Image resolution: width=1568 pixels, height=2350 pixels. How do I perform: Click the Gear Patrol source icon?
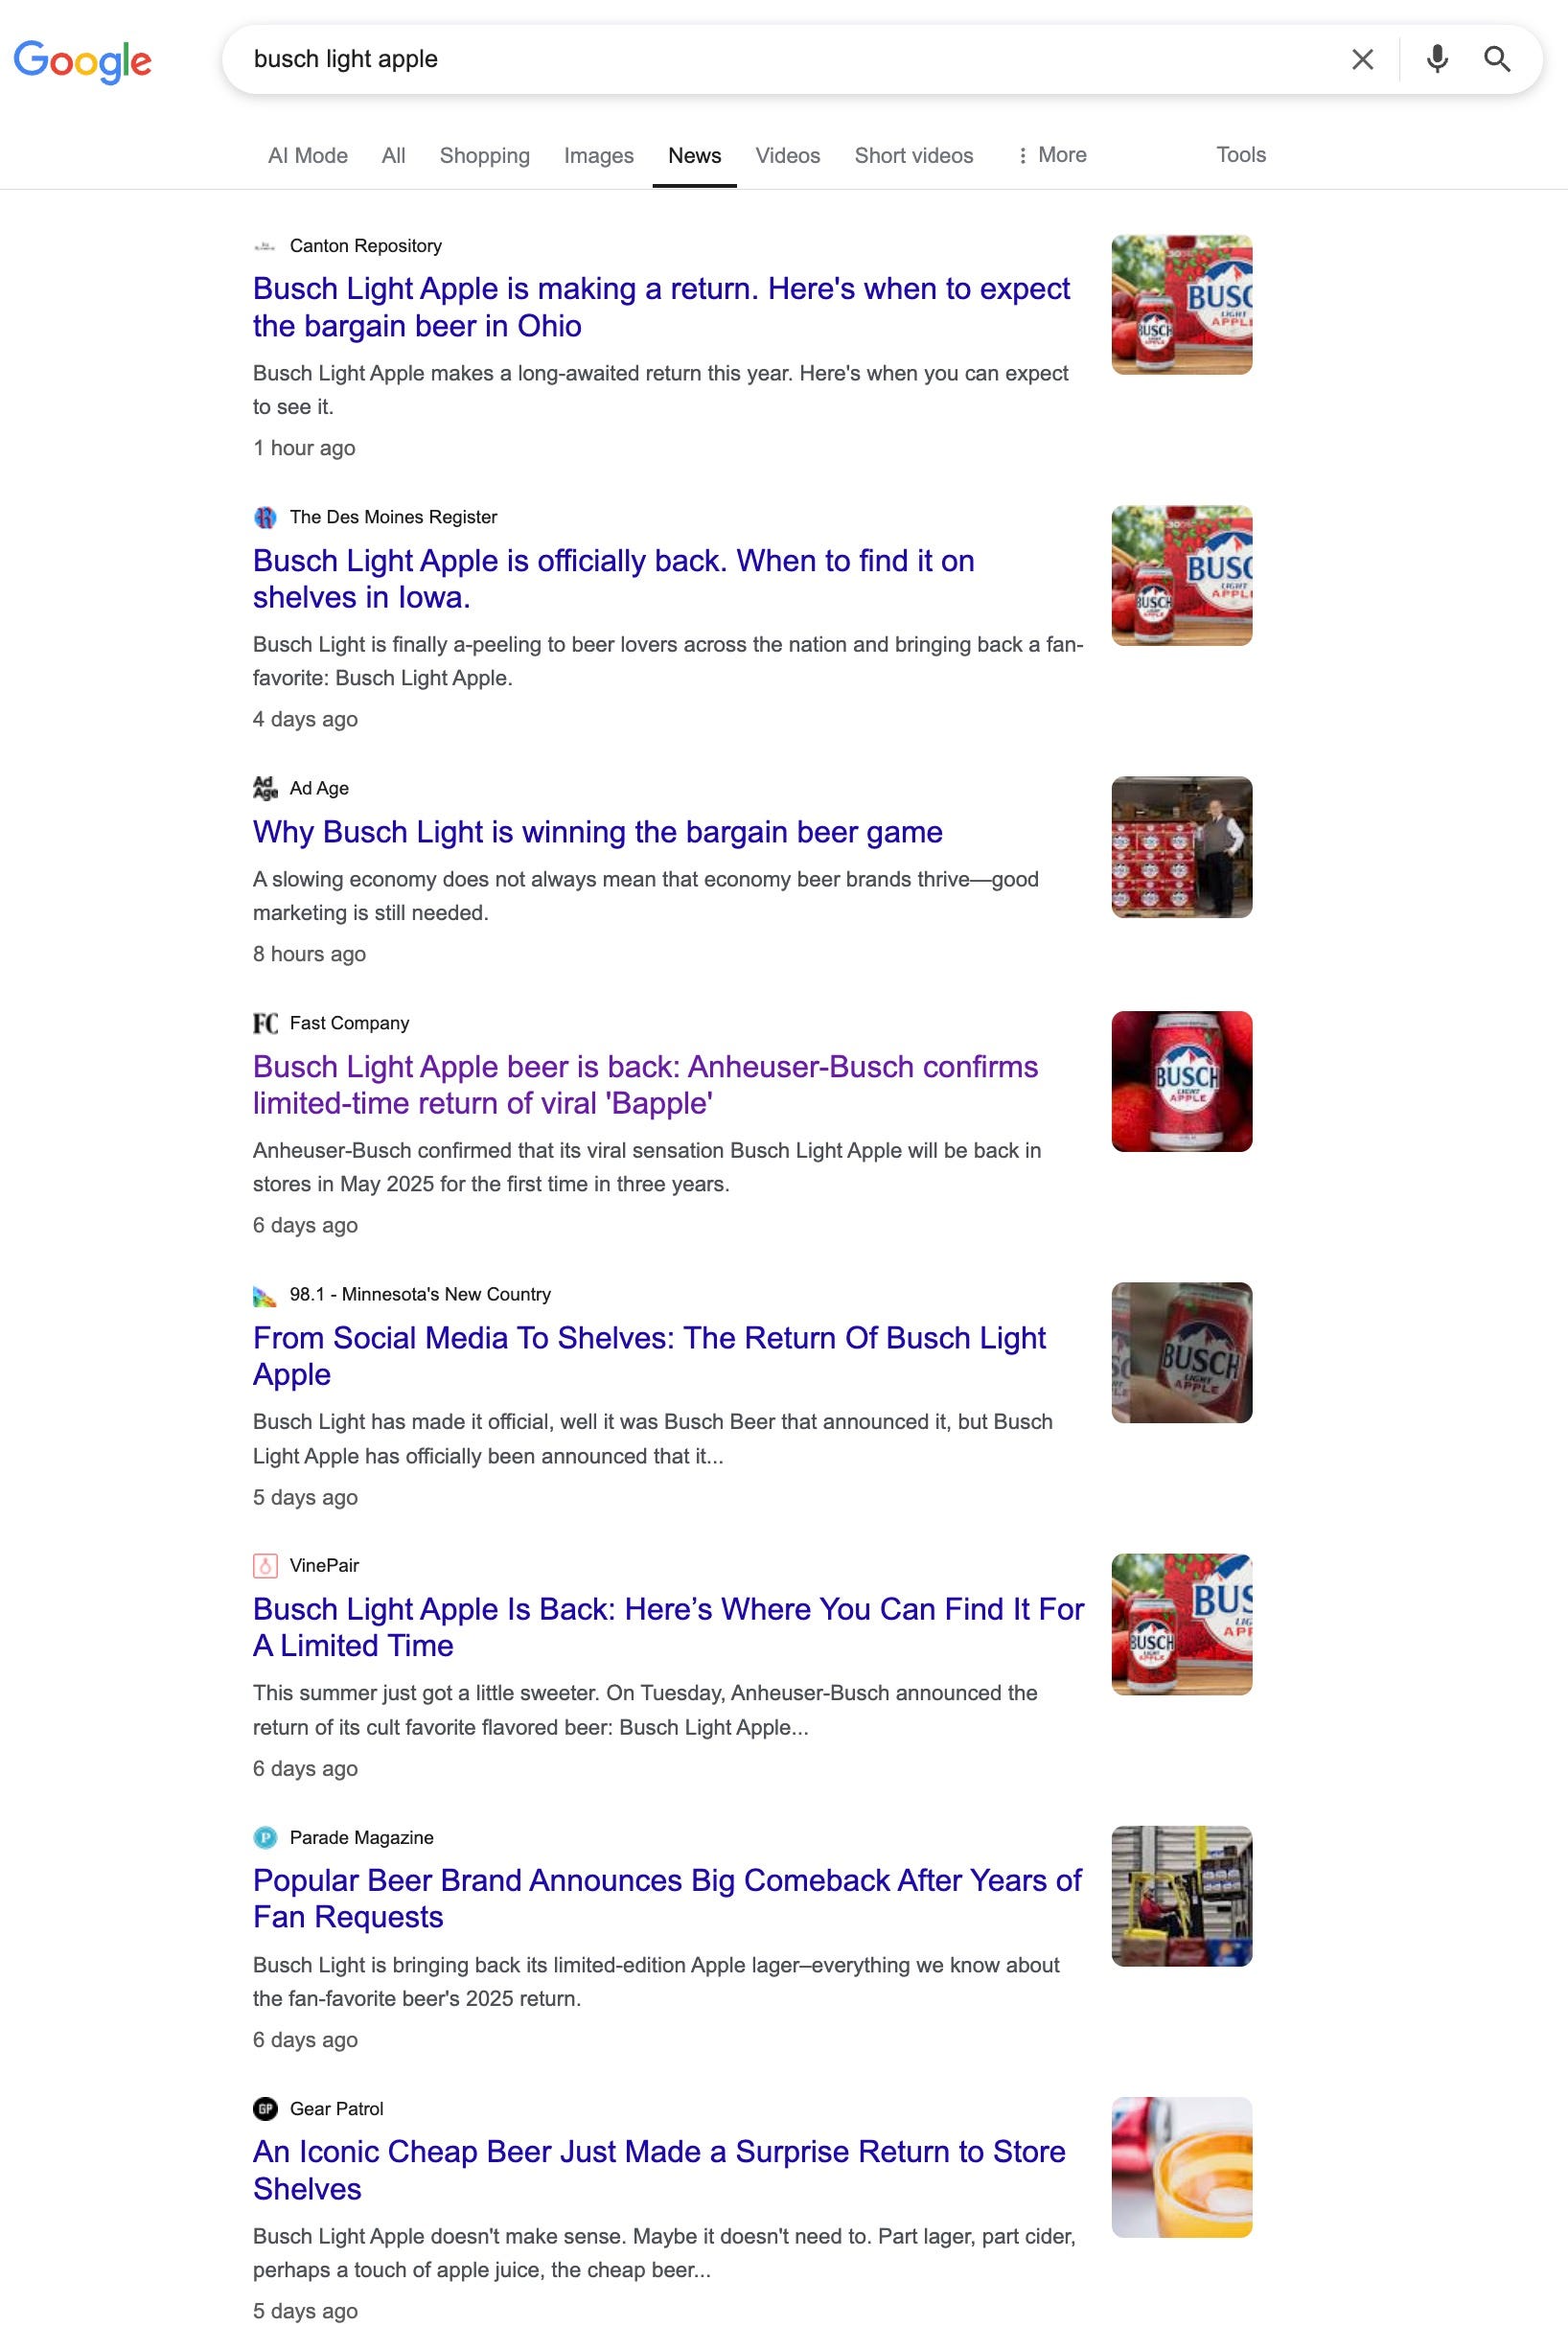(x=265, y=2109)
